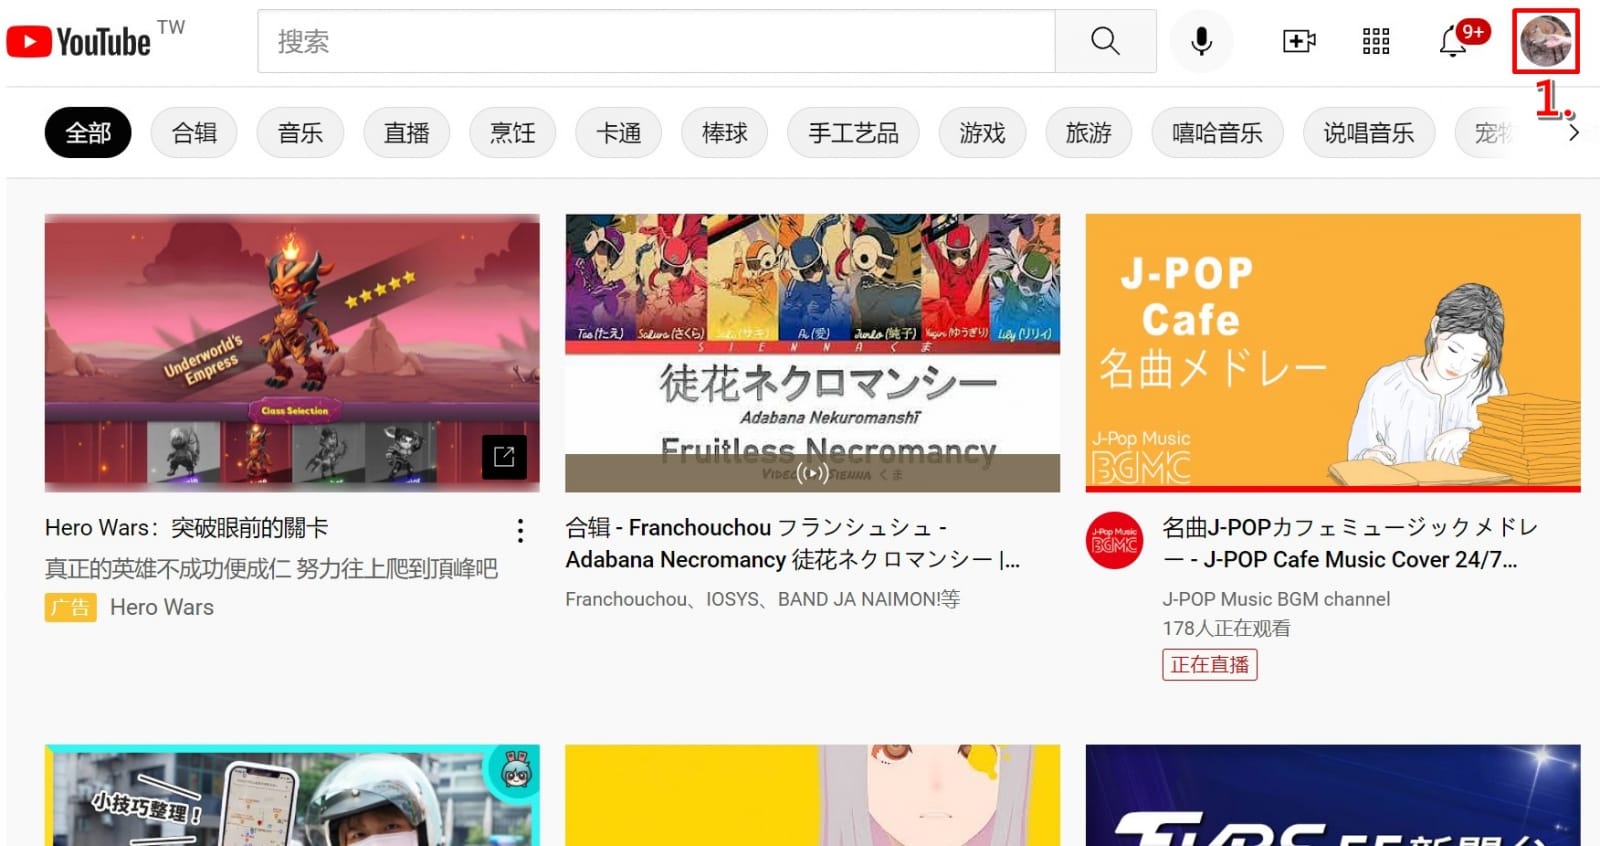The image size is (1600, 846).
Task: Select the 音乐 filter chip
Action: click(x=300, y=133)
